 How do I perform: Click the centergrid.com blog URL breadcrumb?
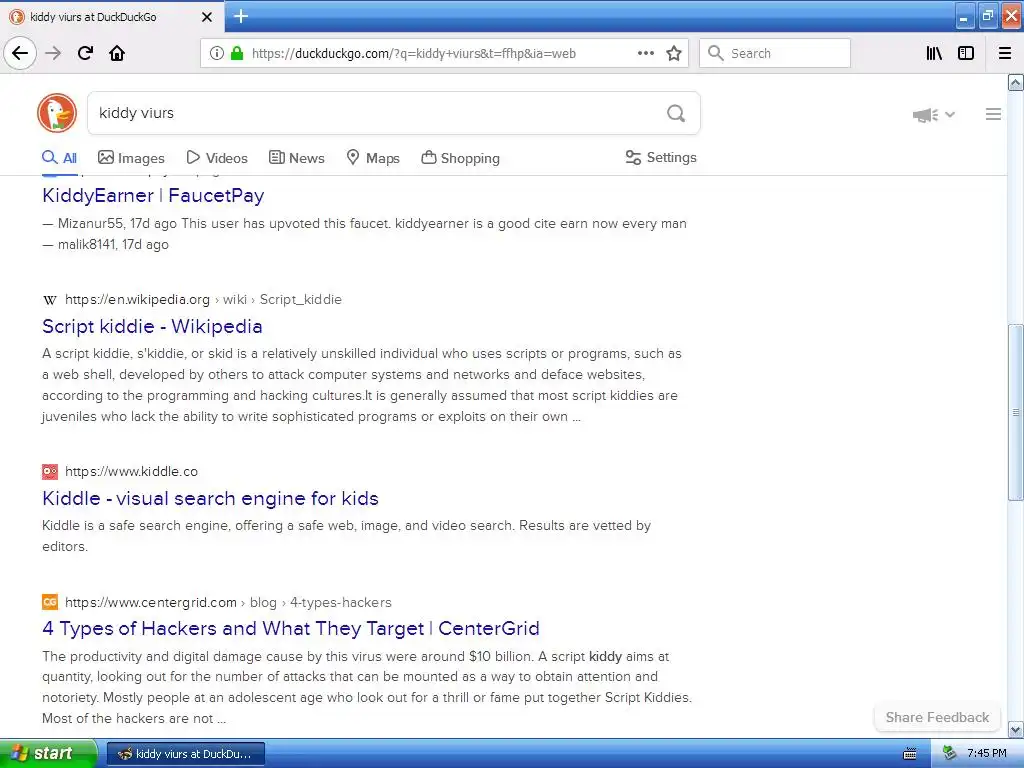(x=228, y=602)
